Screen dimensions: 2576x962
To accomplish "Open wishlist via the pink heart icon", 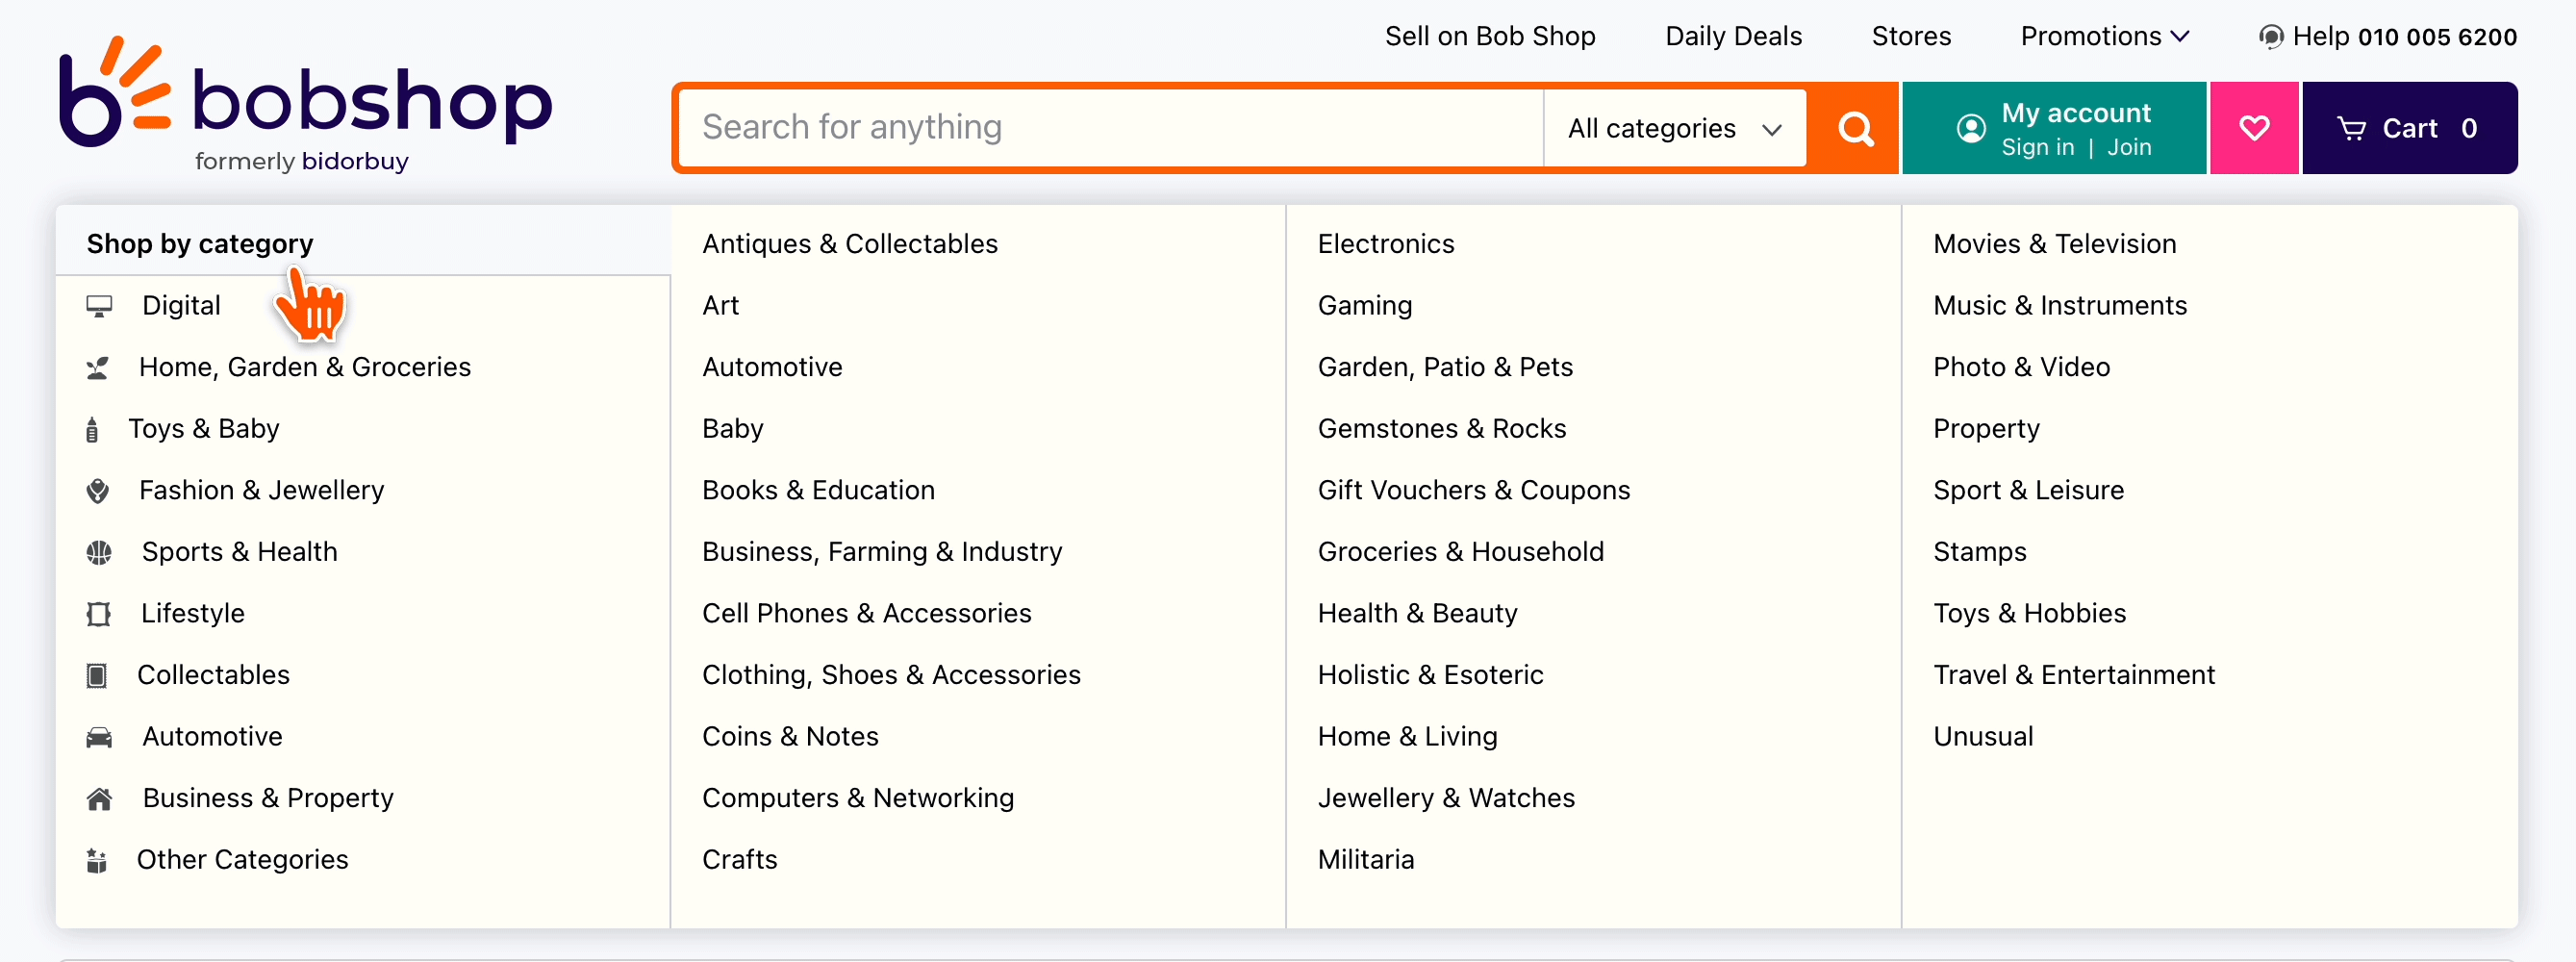I will point(2253,128).
